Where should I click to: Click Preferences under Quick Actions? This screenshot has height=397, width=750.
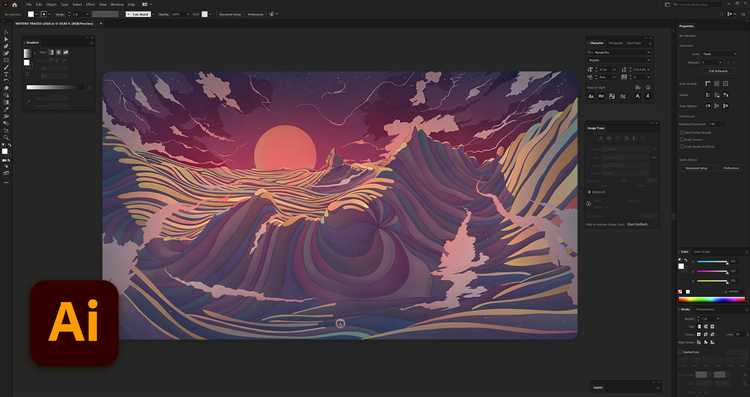[x=731, y=168]
